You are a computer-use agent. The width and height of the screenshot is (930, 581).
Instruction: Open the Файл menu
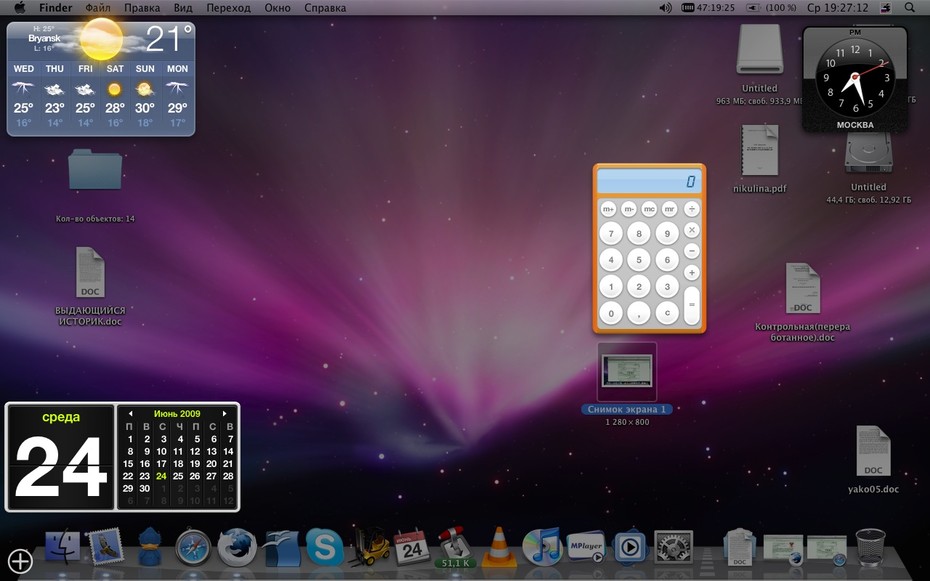click(x=98, y=8)
